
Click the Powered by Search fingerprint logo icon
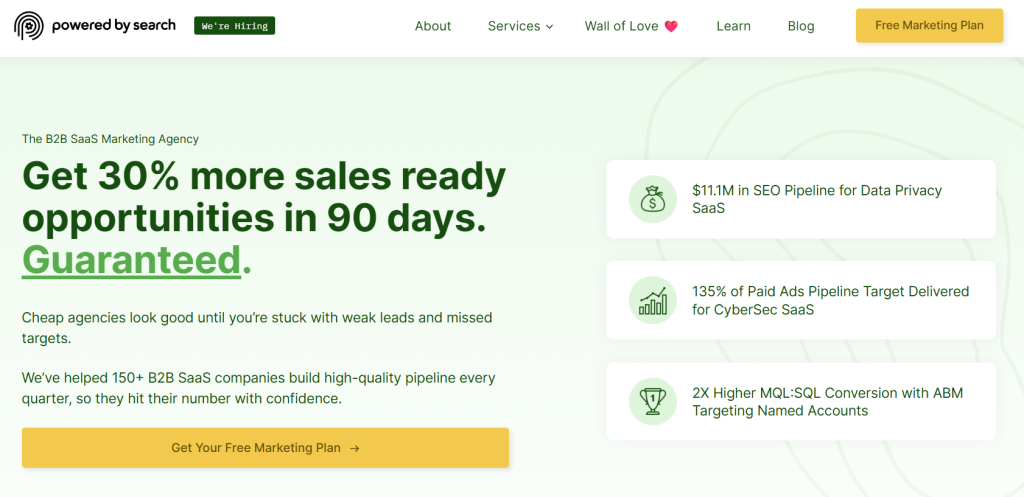(29, 26)
